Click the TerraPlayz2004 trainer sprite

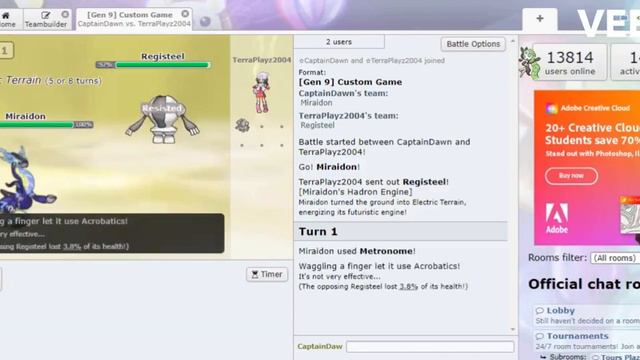[261, 93]
